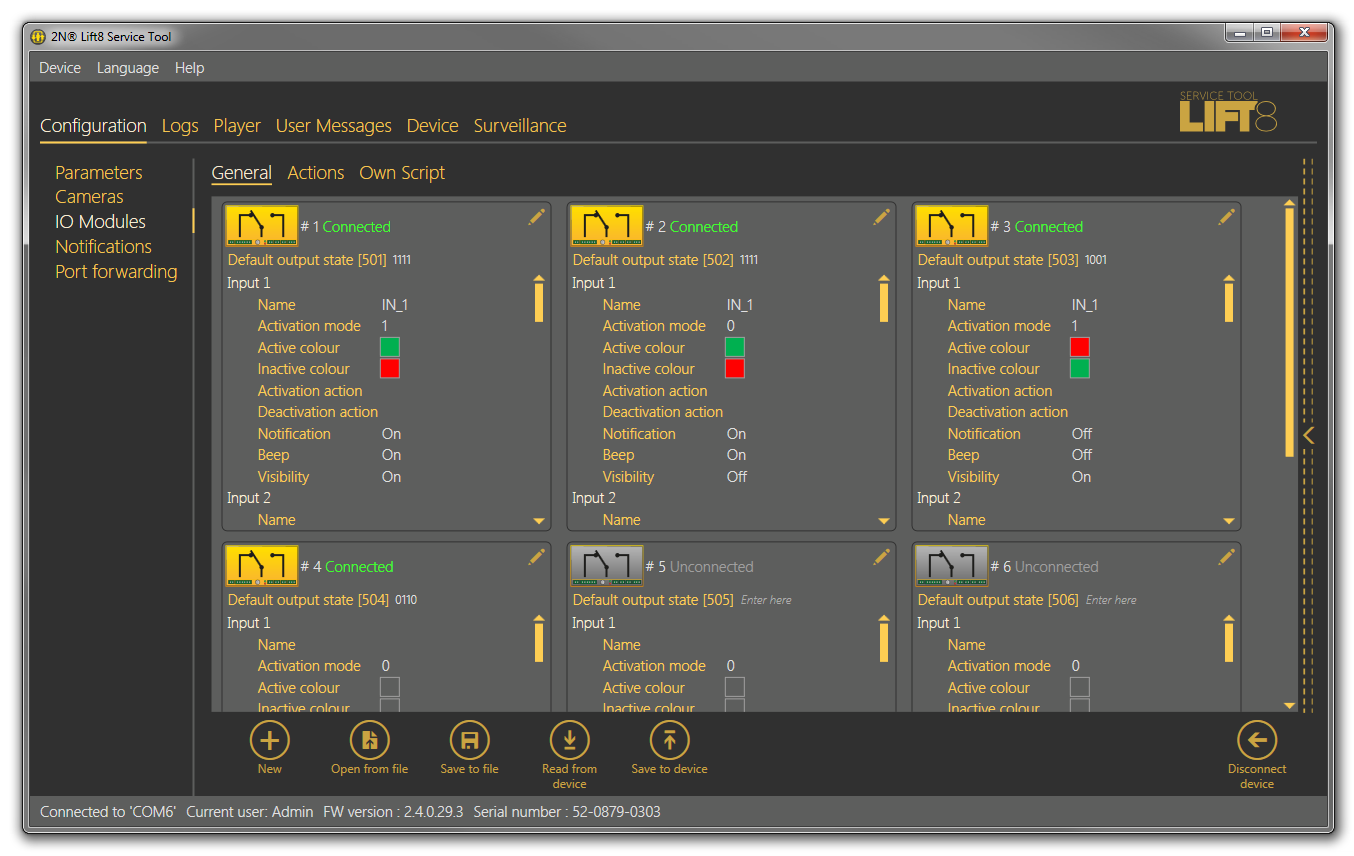Click the Save to file icon
This screenshot has height=856, width=1354.
[469, 741]
